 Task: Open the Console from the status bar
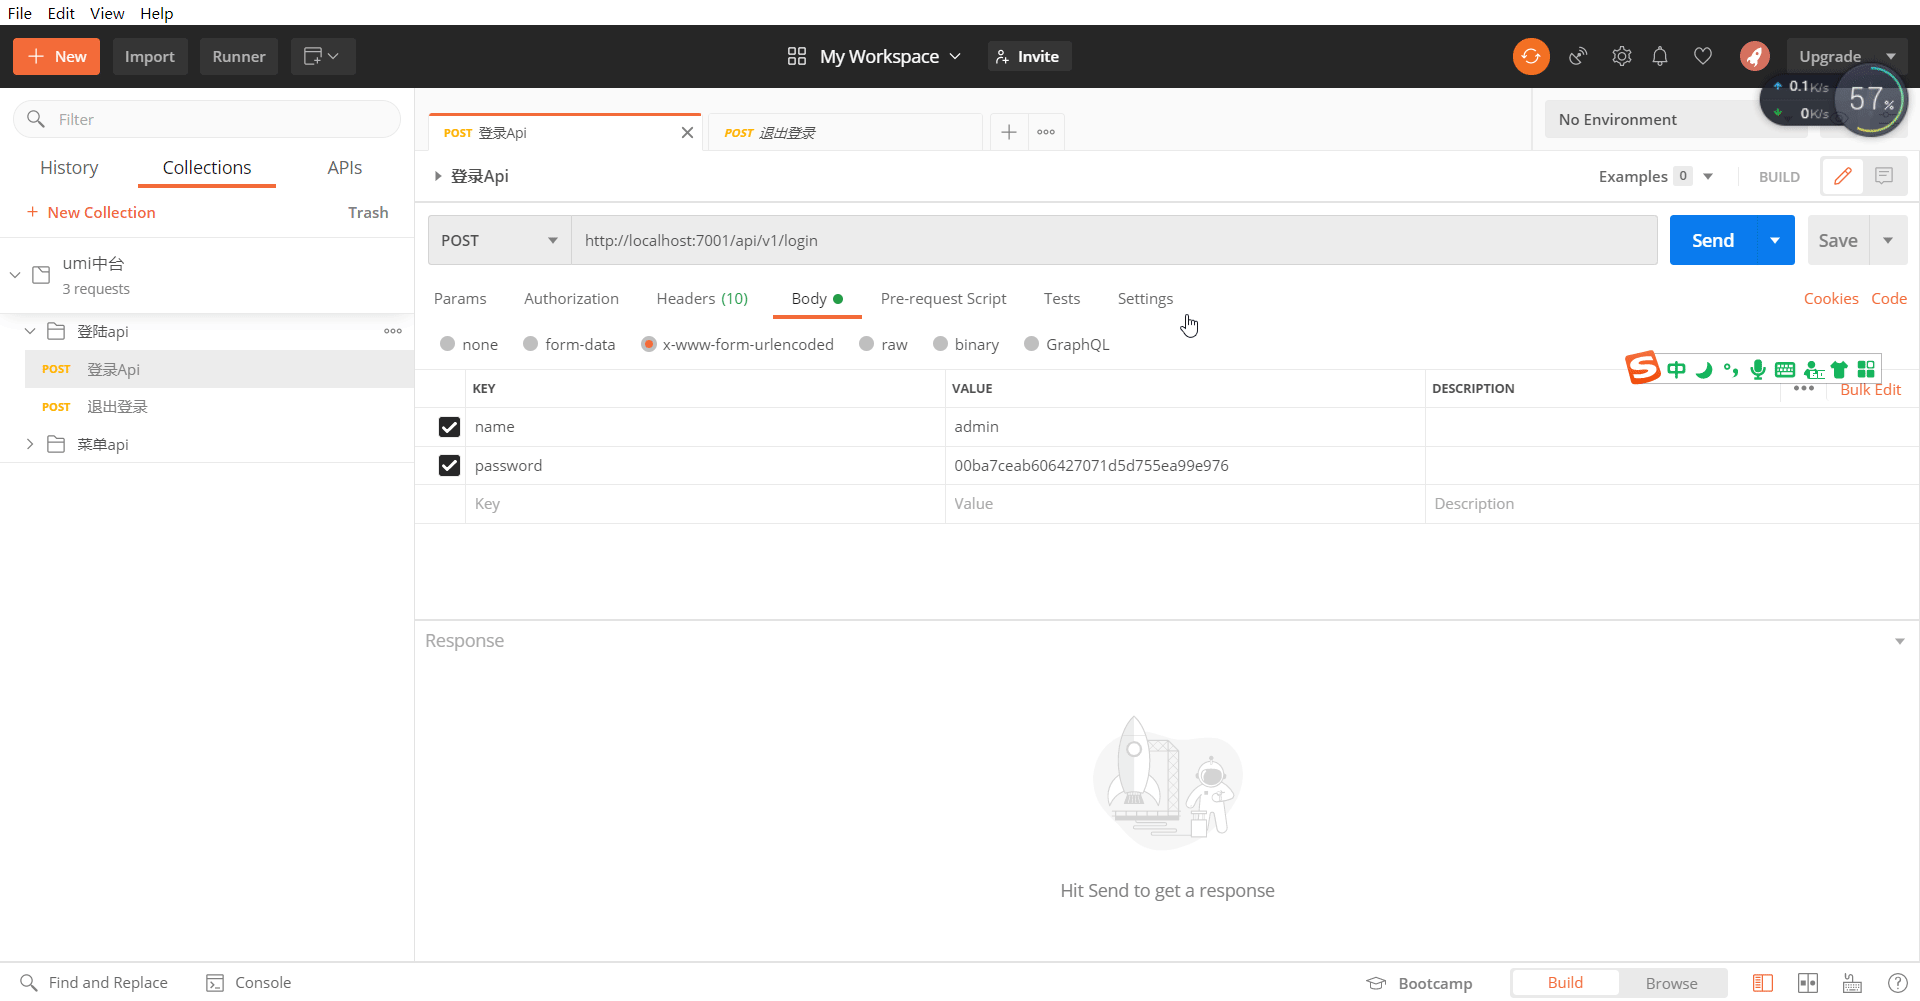pyautogui.click(x=248, y=982)
